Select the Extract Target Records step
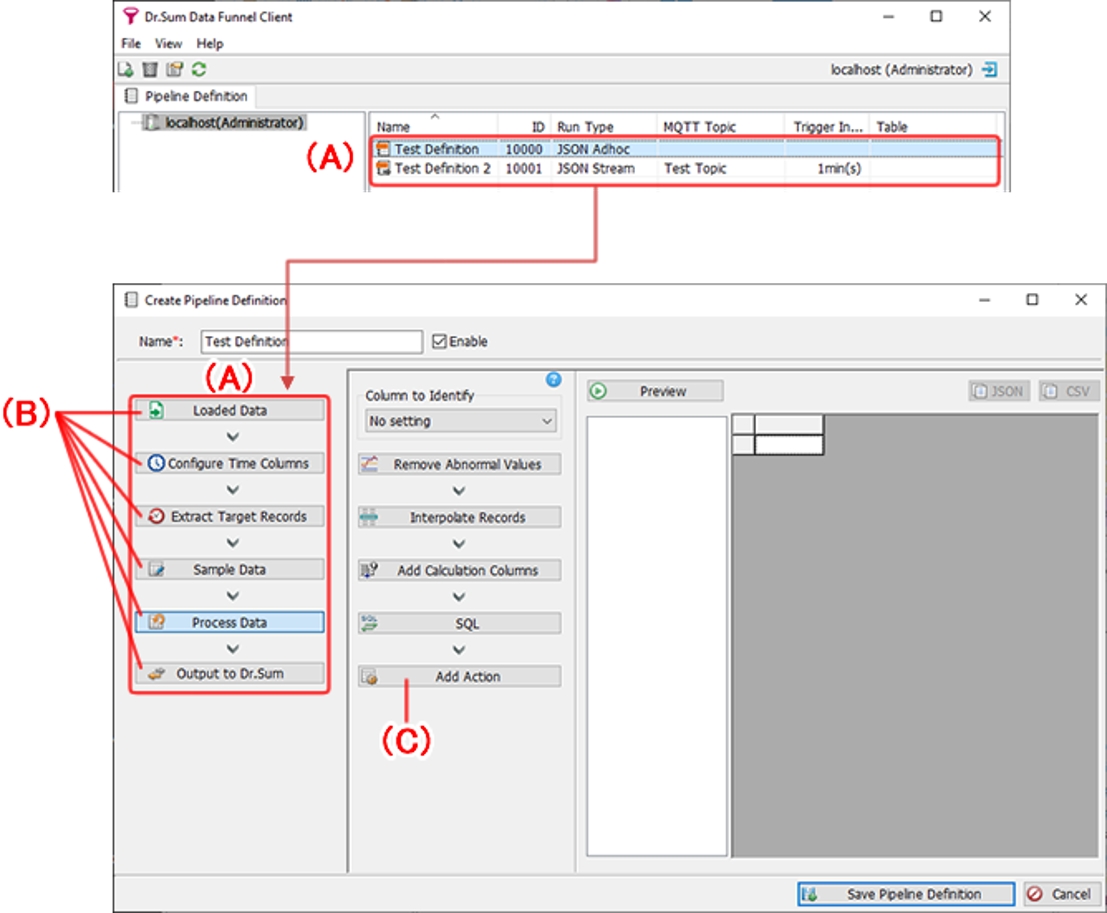The width and height of the screenshot is (1107, 913). [229, 516]
